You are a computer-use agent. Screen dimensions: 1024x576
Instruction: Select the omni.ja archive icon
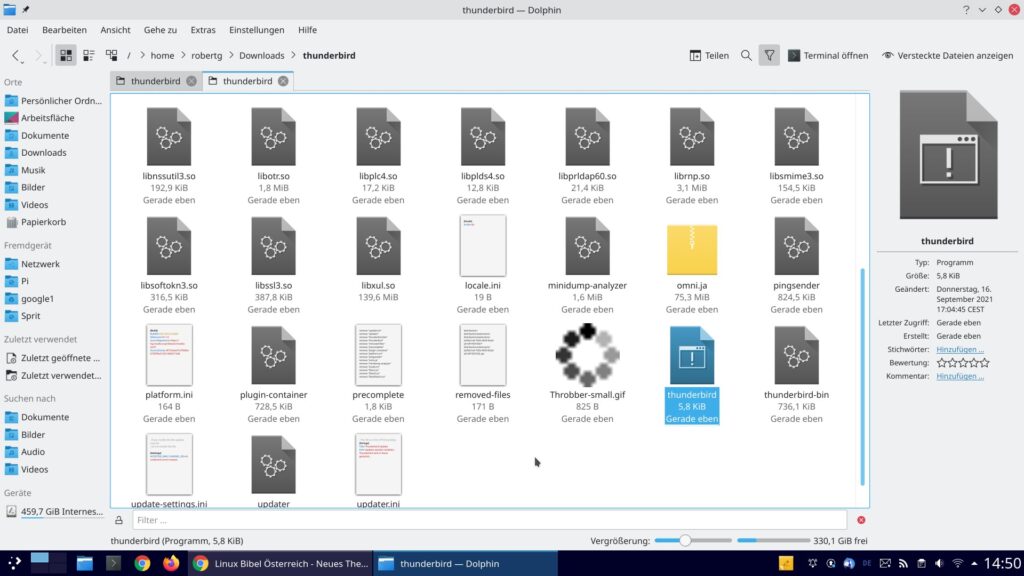tap(692, 249)
